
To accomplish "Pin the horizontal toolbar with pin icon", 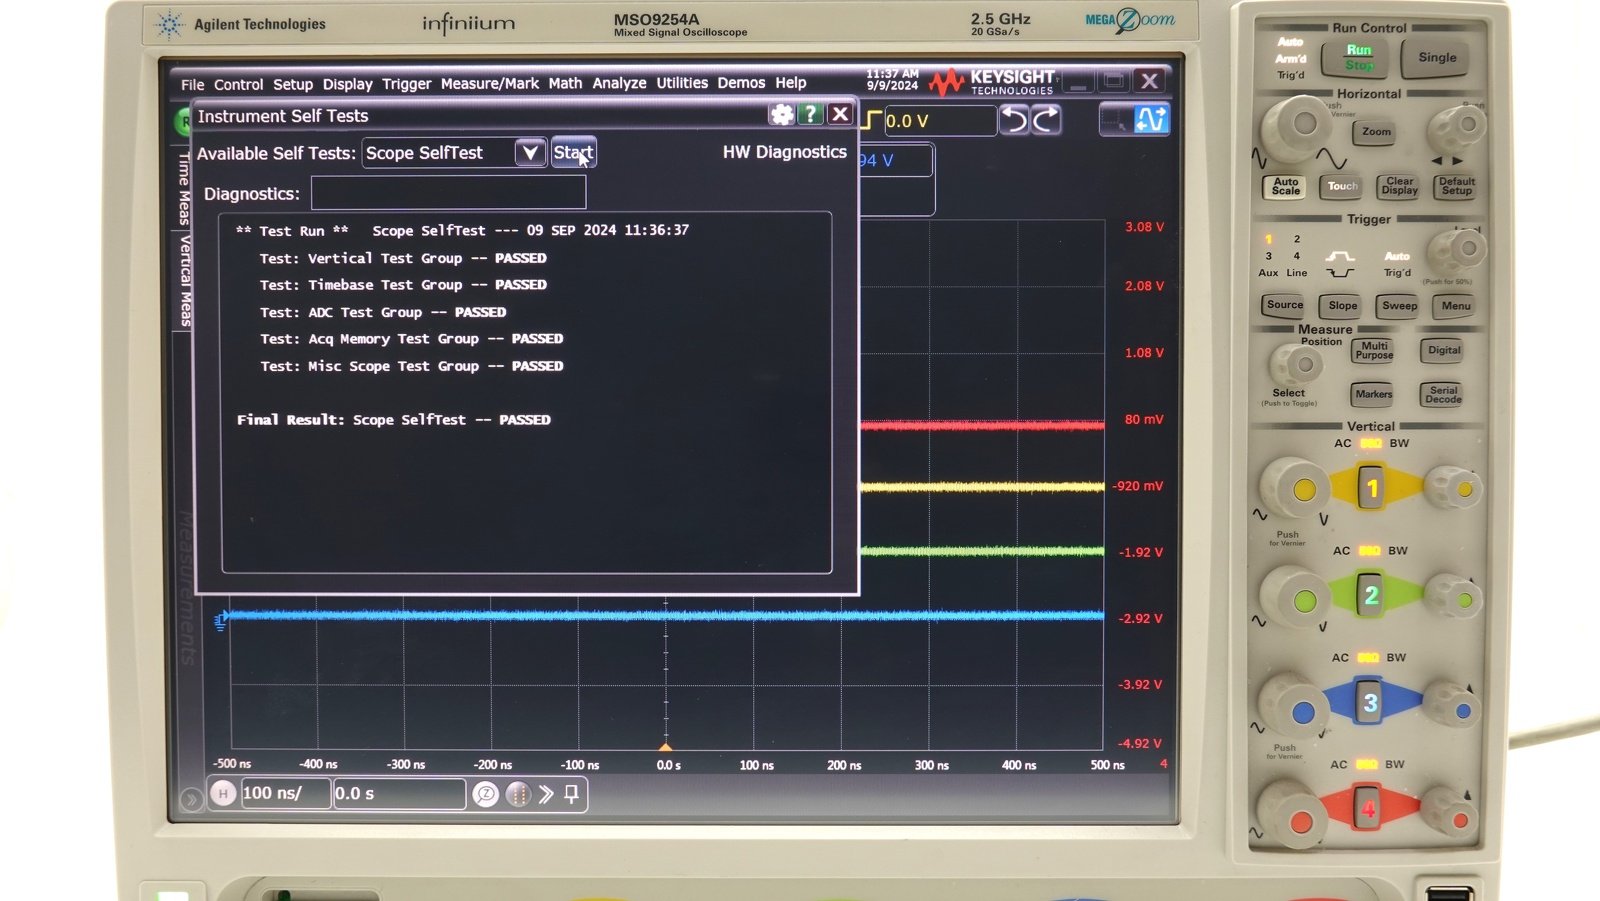I will pos(572,794).
